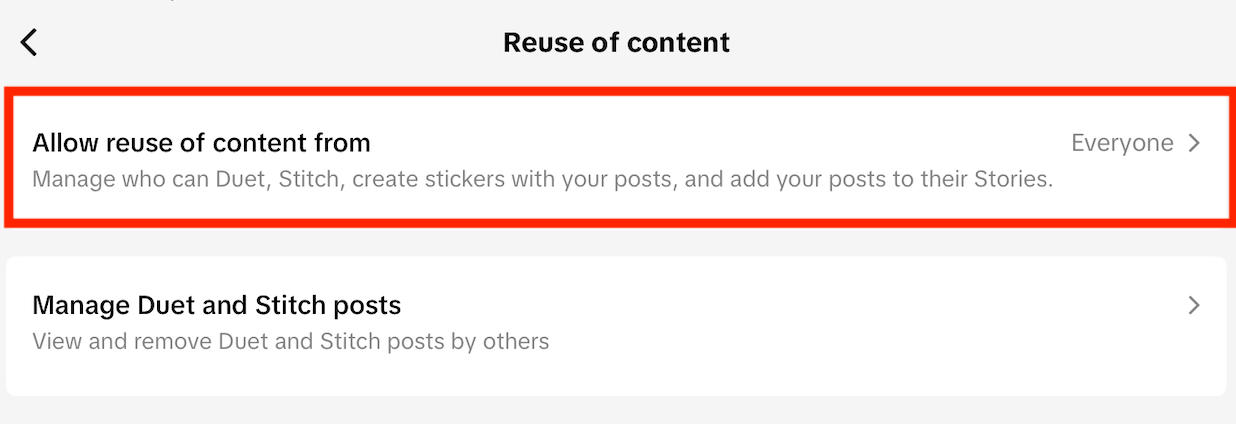
Task: Tap the right arrow on the first row
Action: (1193, 143)
